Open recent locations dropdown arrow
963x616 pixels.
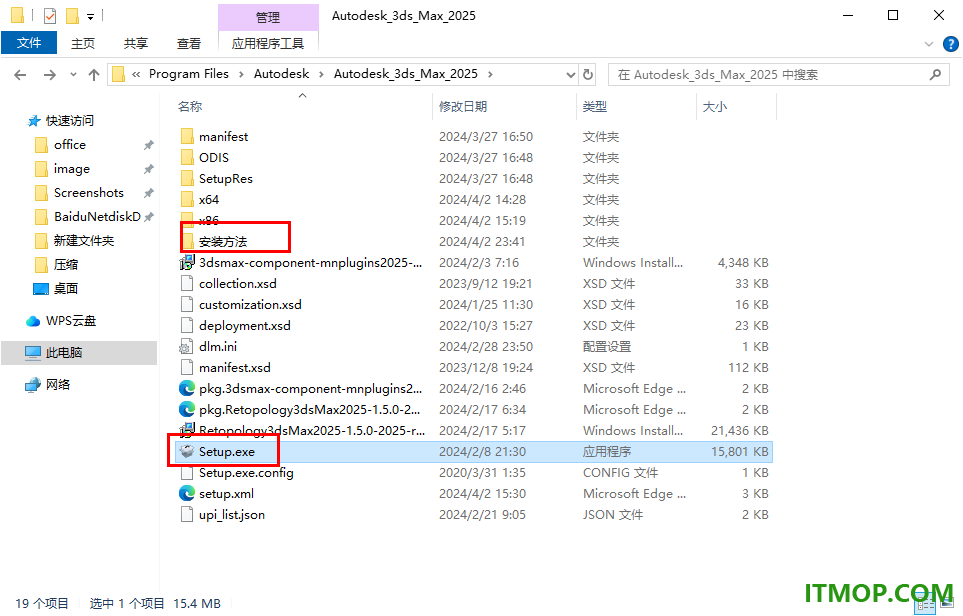coord(73,75)
